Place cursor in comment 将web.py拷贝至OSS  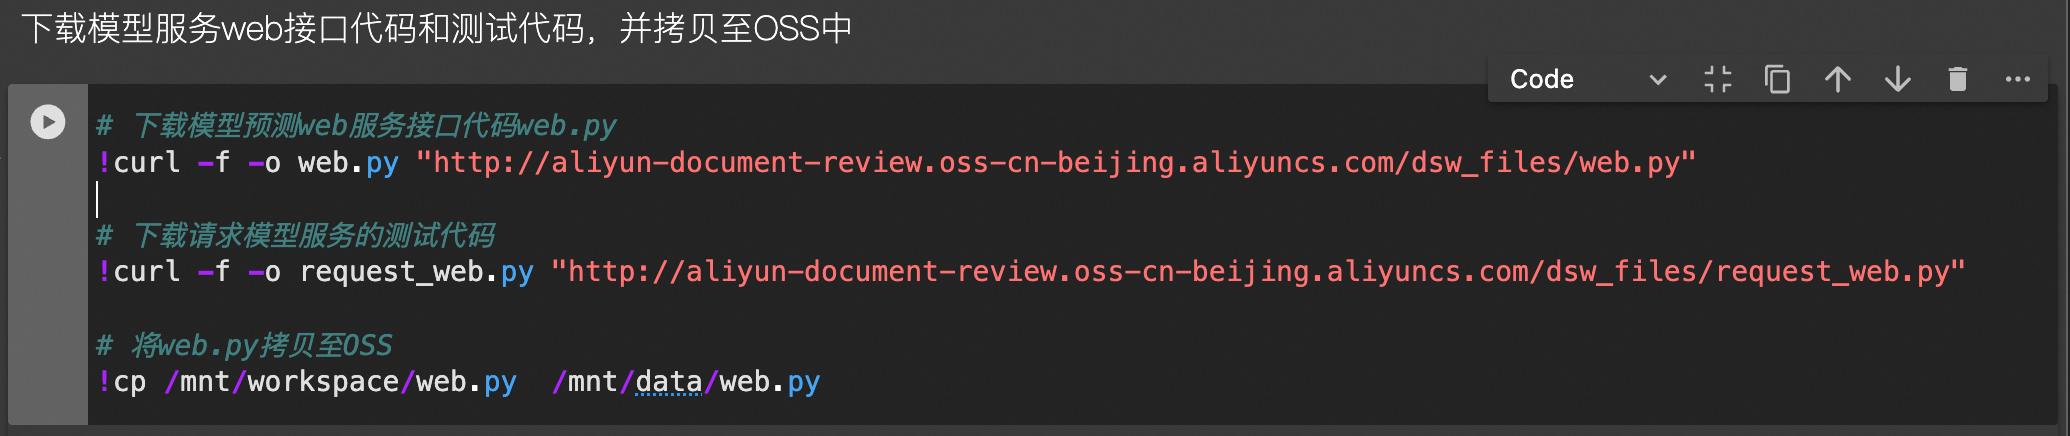click(261, 346)
